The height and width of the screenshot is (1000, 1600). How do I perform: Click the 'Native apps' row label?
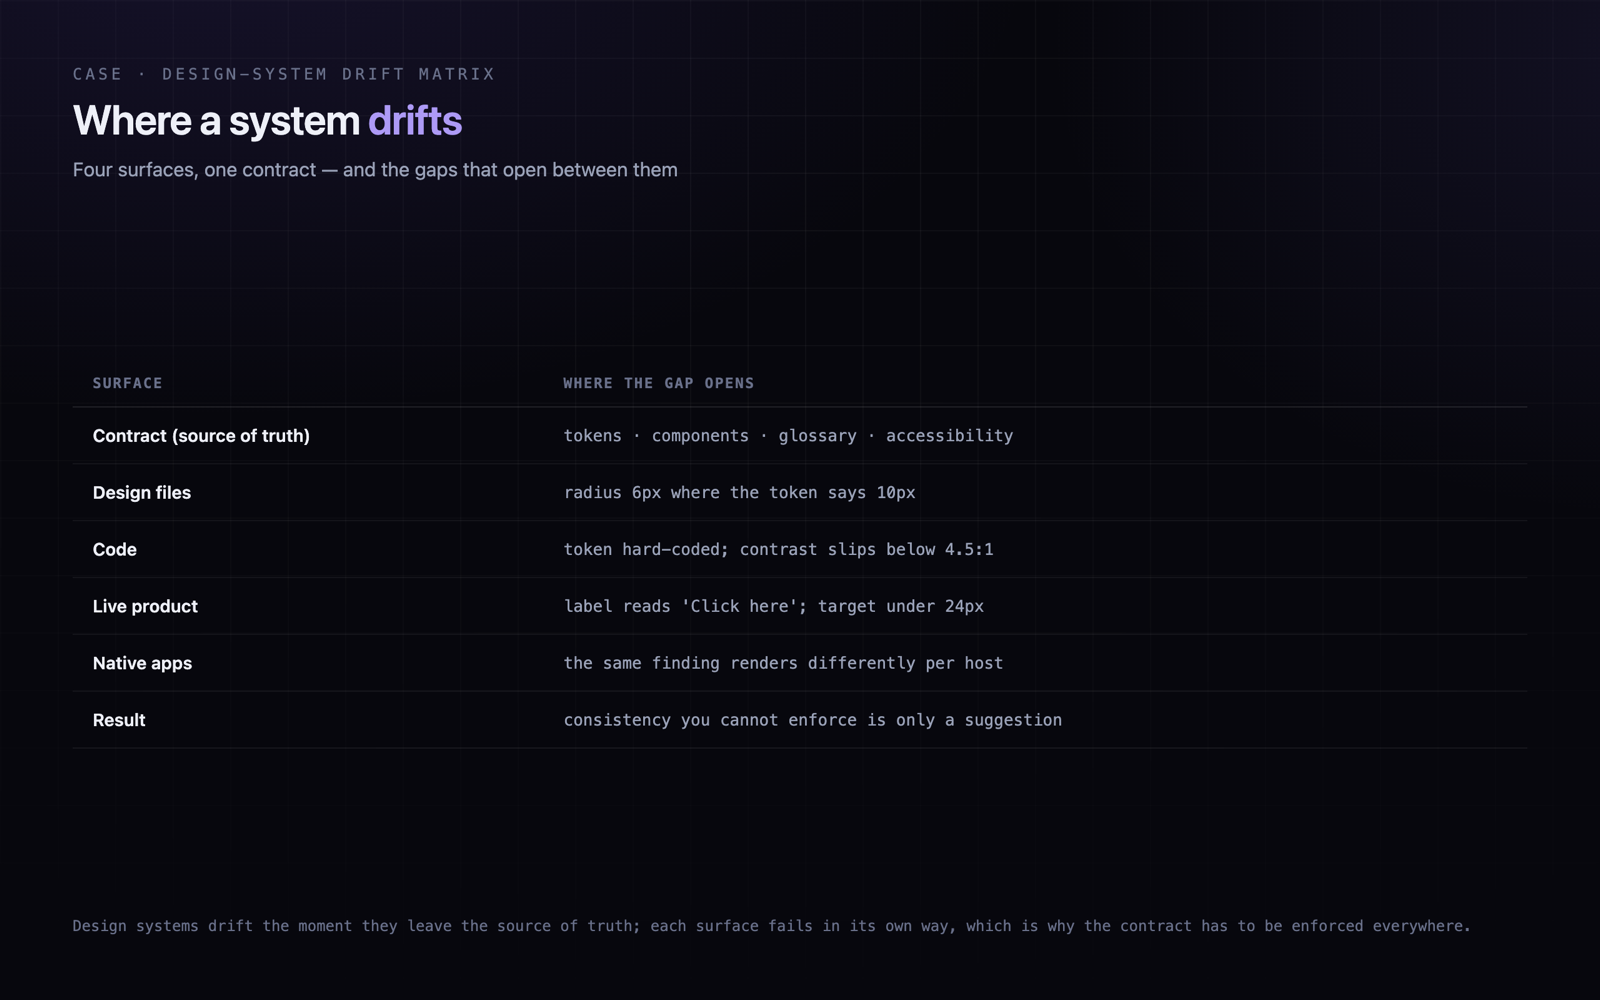[x=142, y=664]
